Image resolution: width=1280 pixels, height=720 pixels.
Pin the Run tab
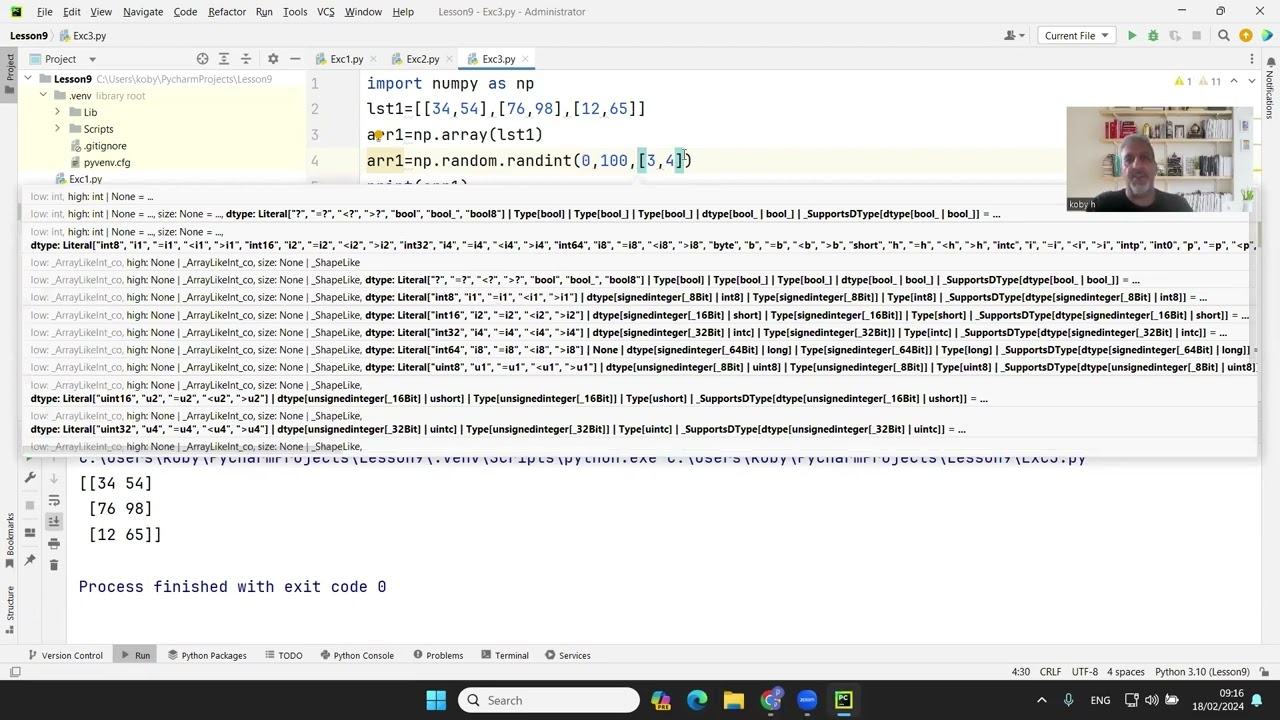[x=30, y=561]
